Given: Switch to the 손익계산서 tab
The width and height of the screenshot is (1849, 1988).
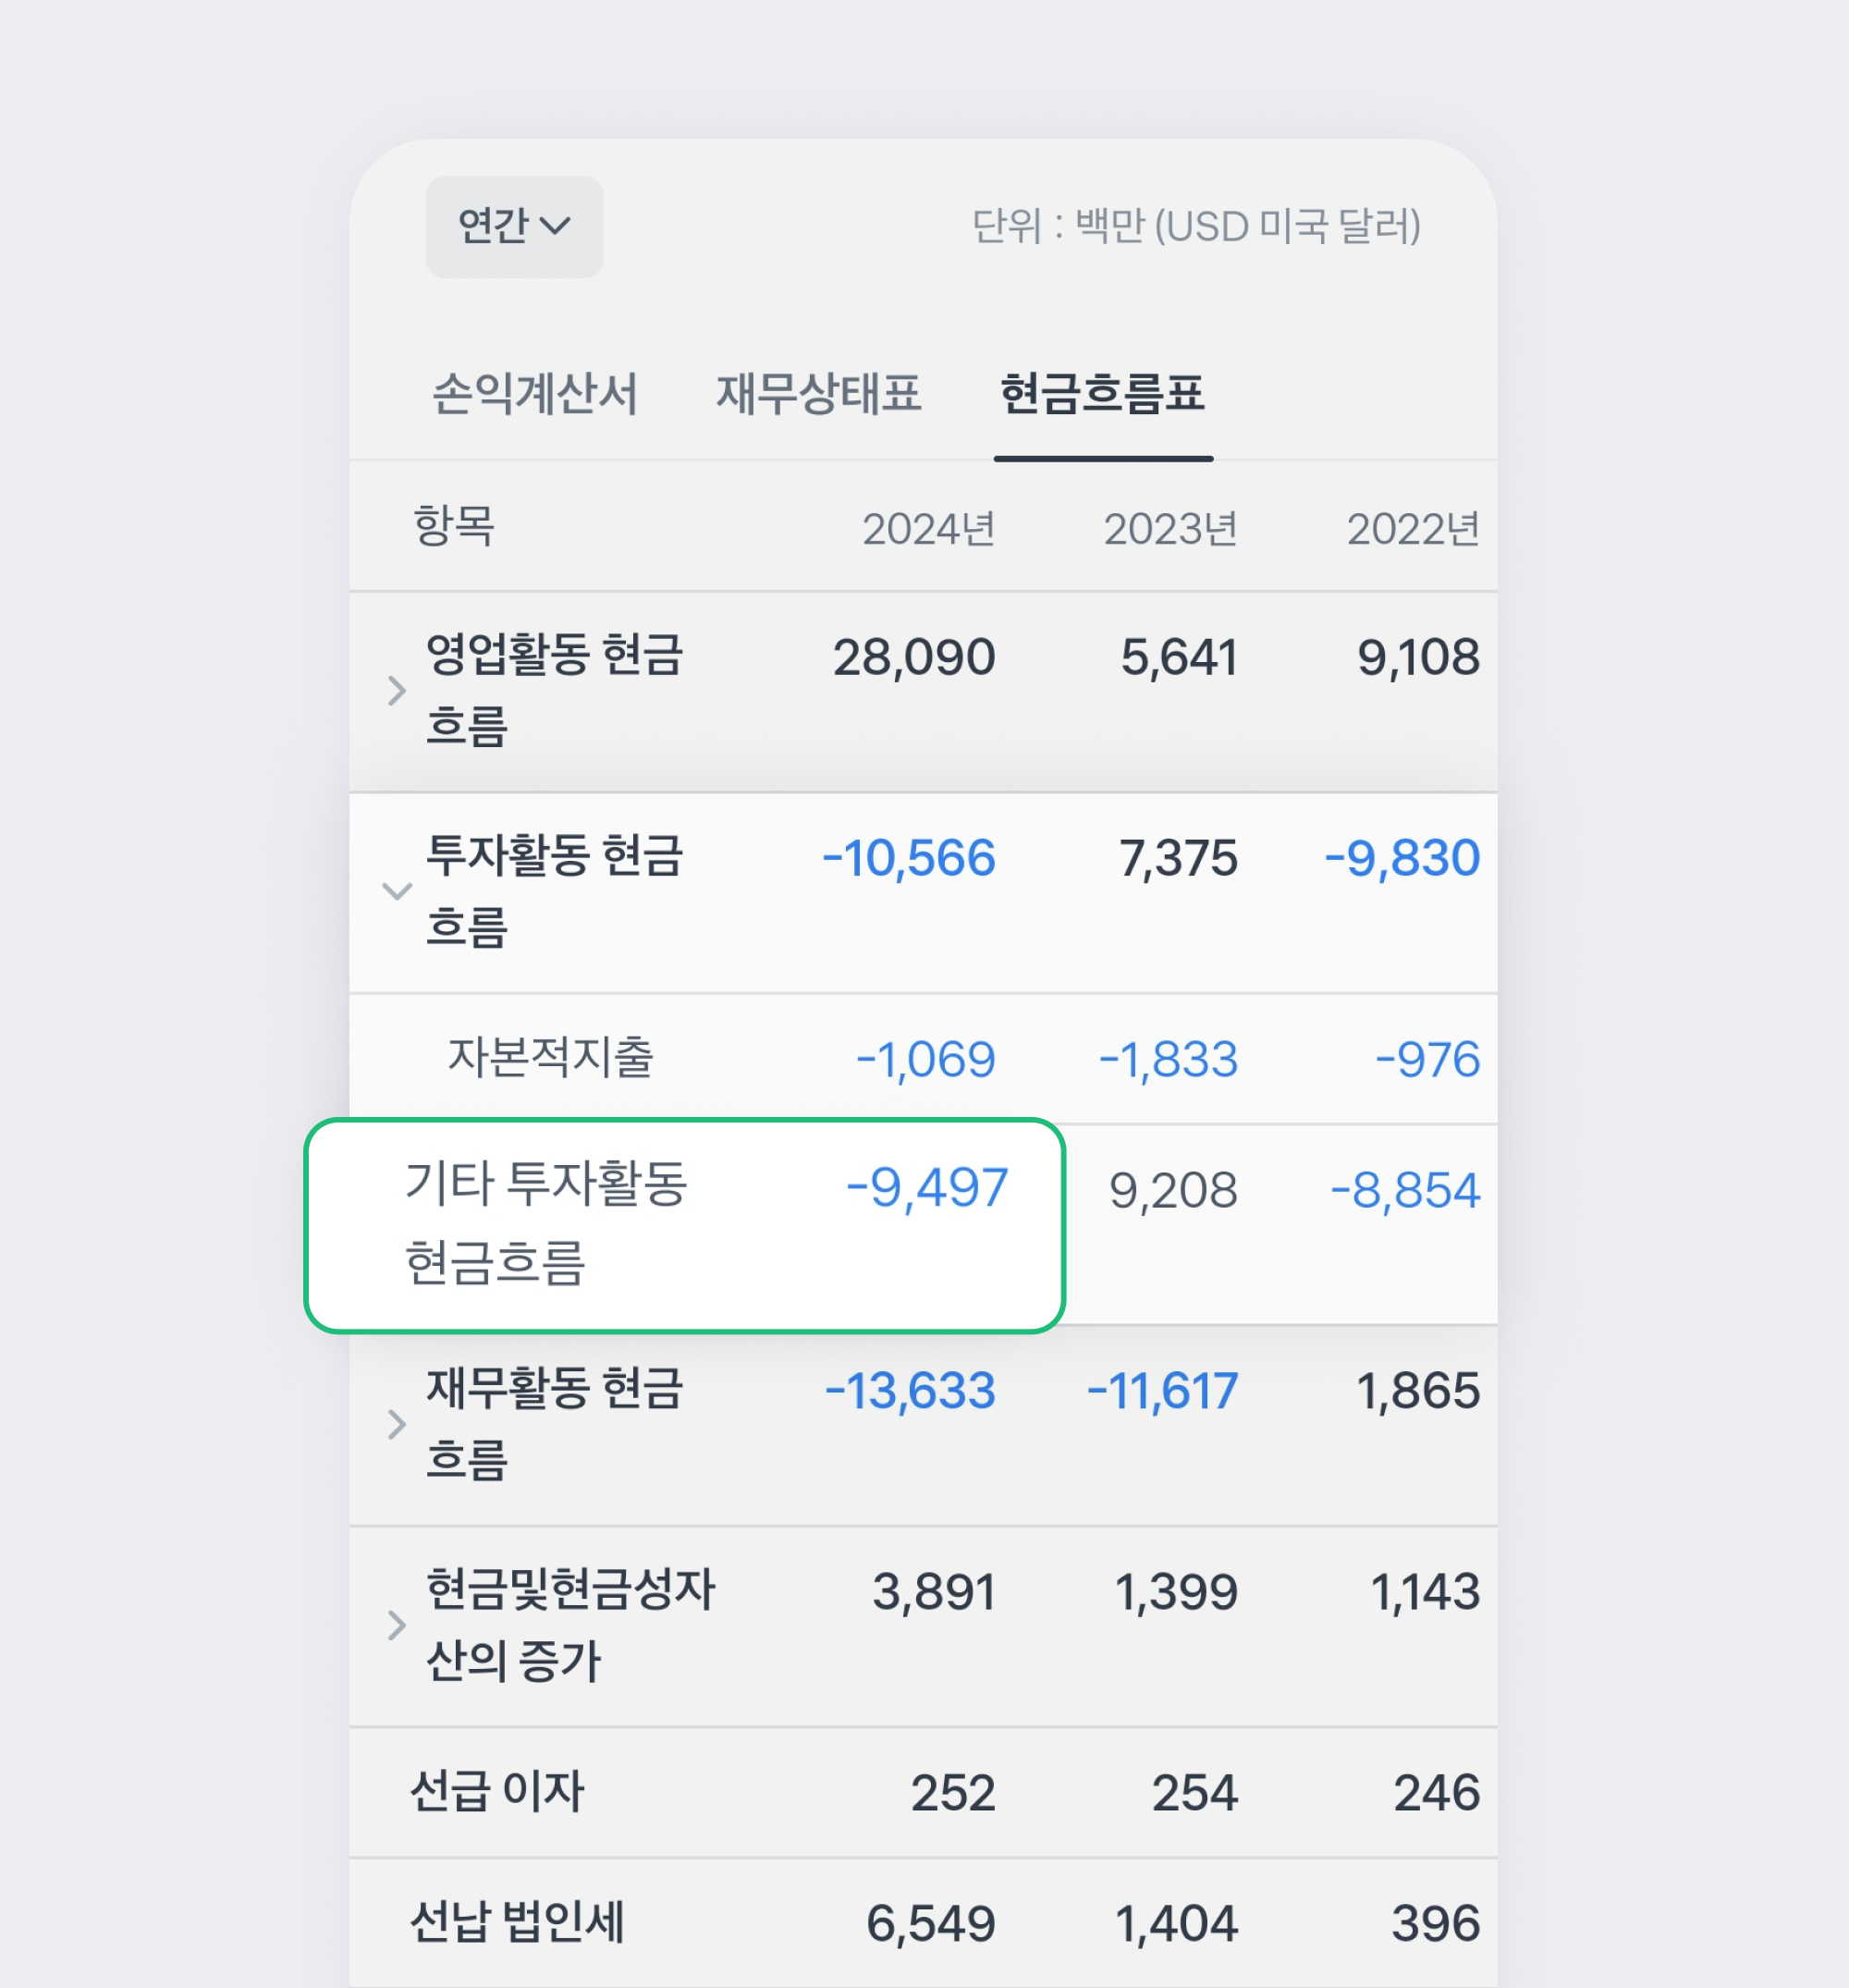Looking at the screenshot, I should point(535,394).
